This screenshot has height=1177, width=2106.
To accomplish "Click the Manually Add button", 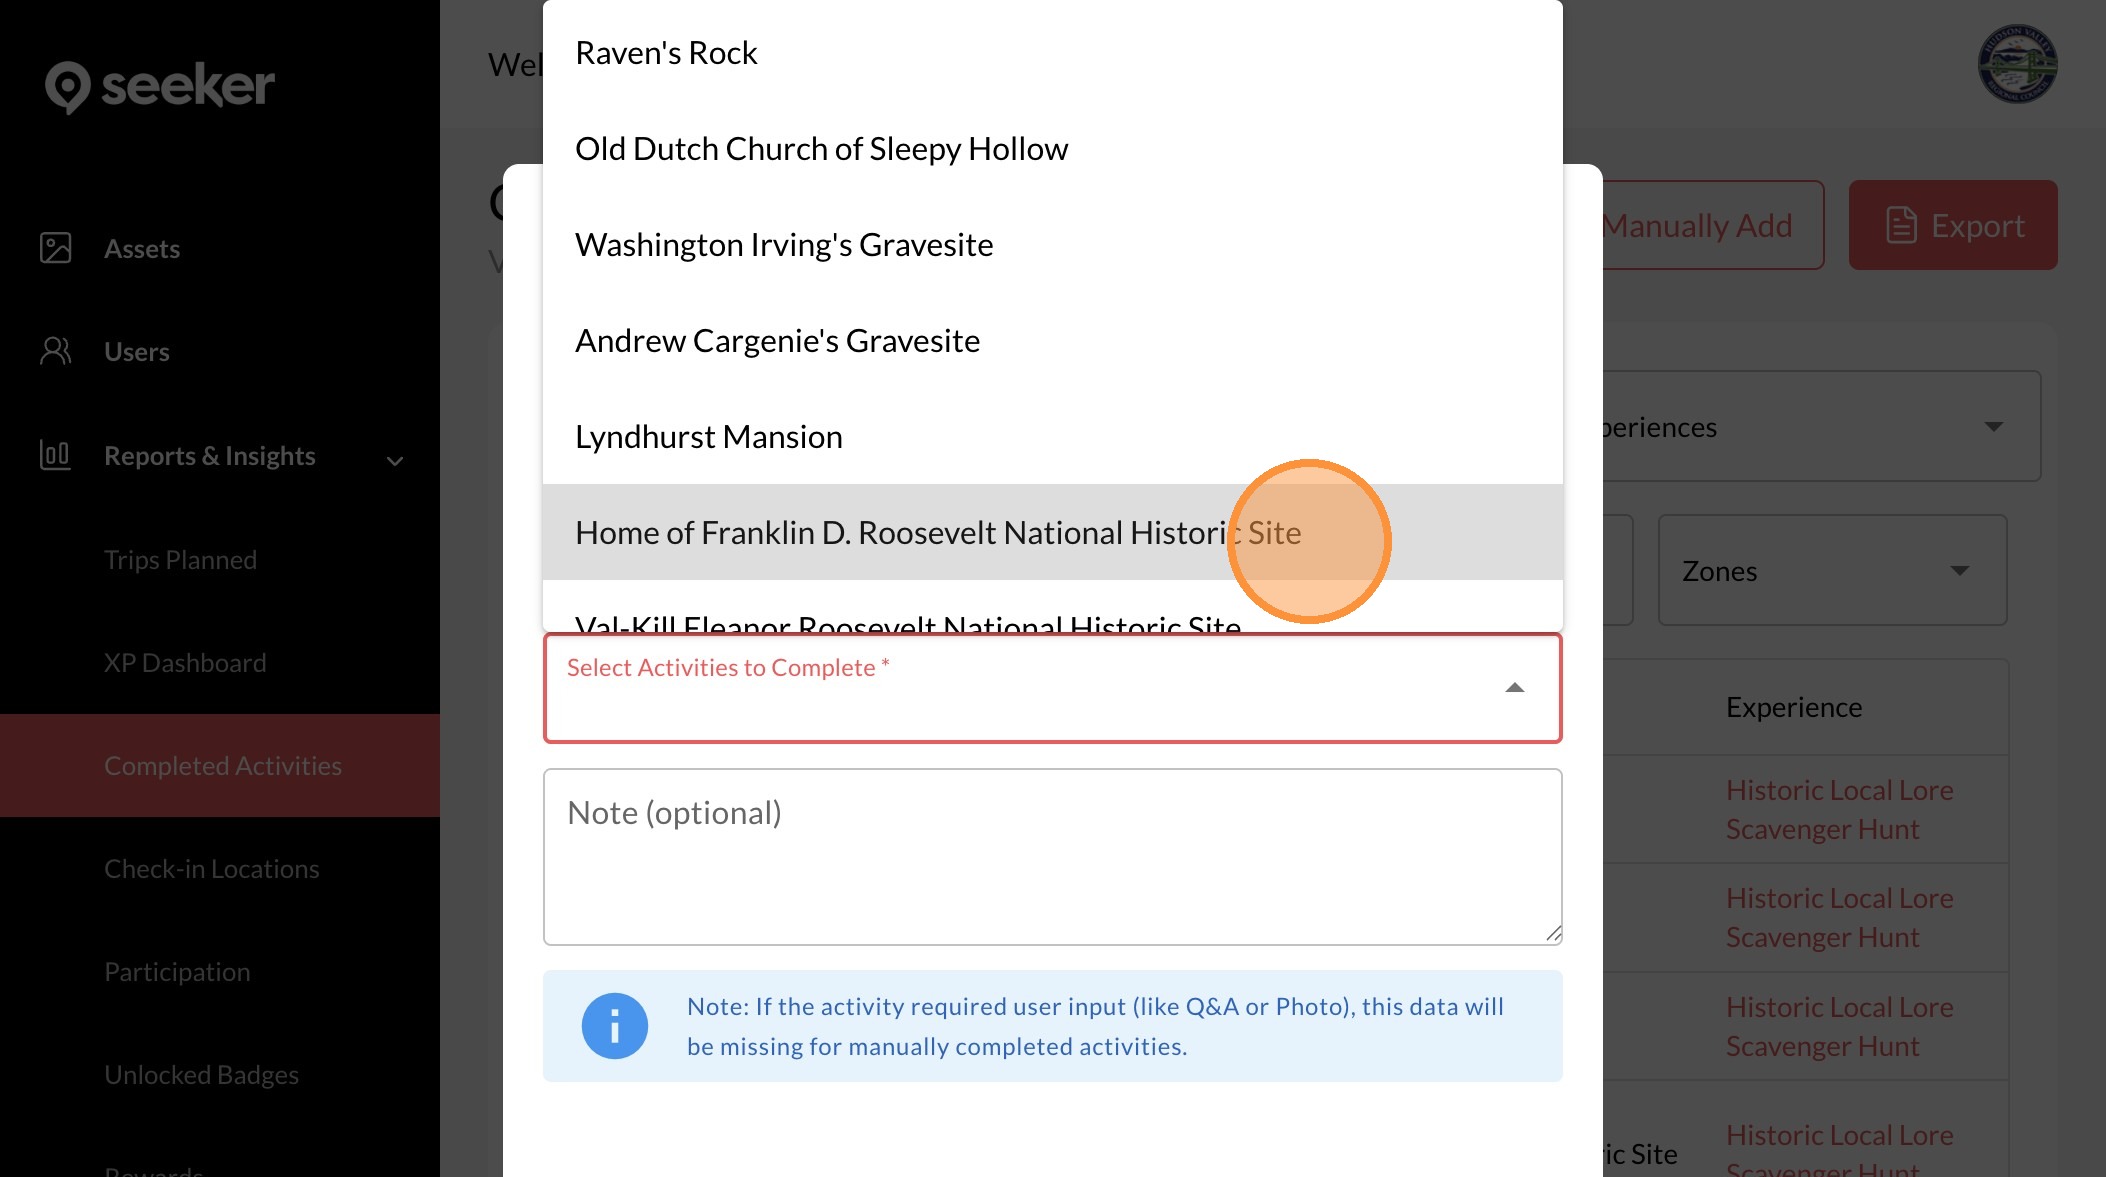I will click(x=1711, y=225).
